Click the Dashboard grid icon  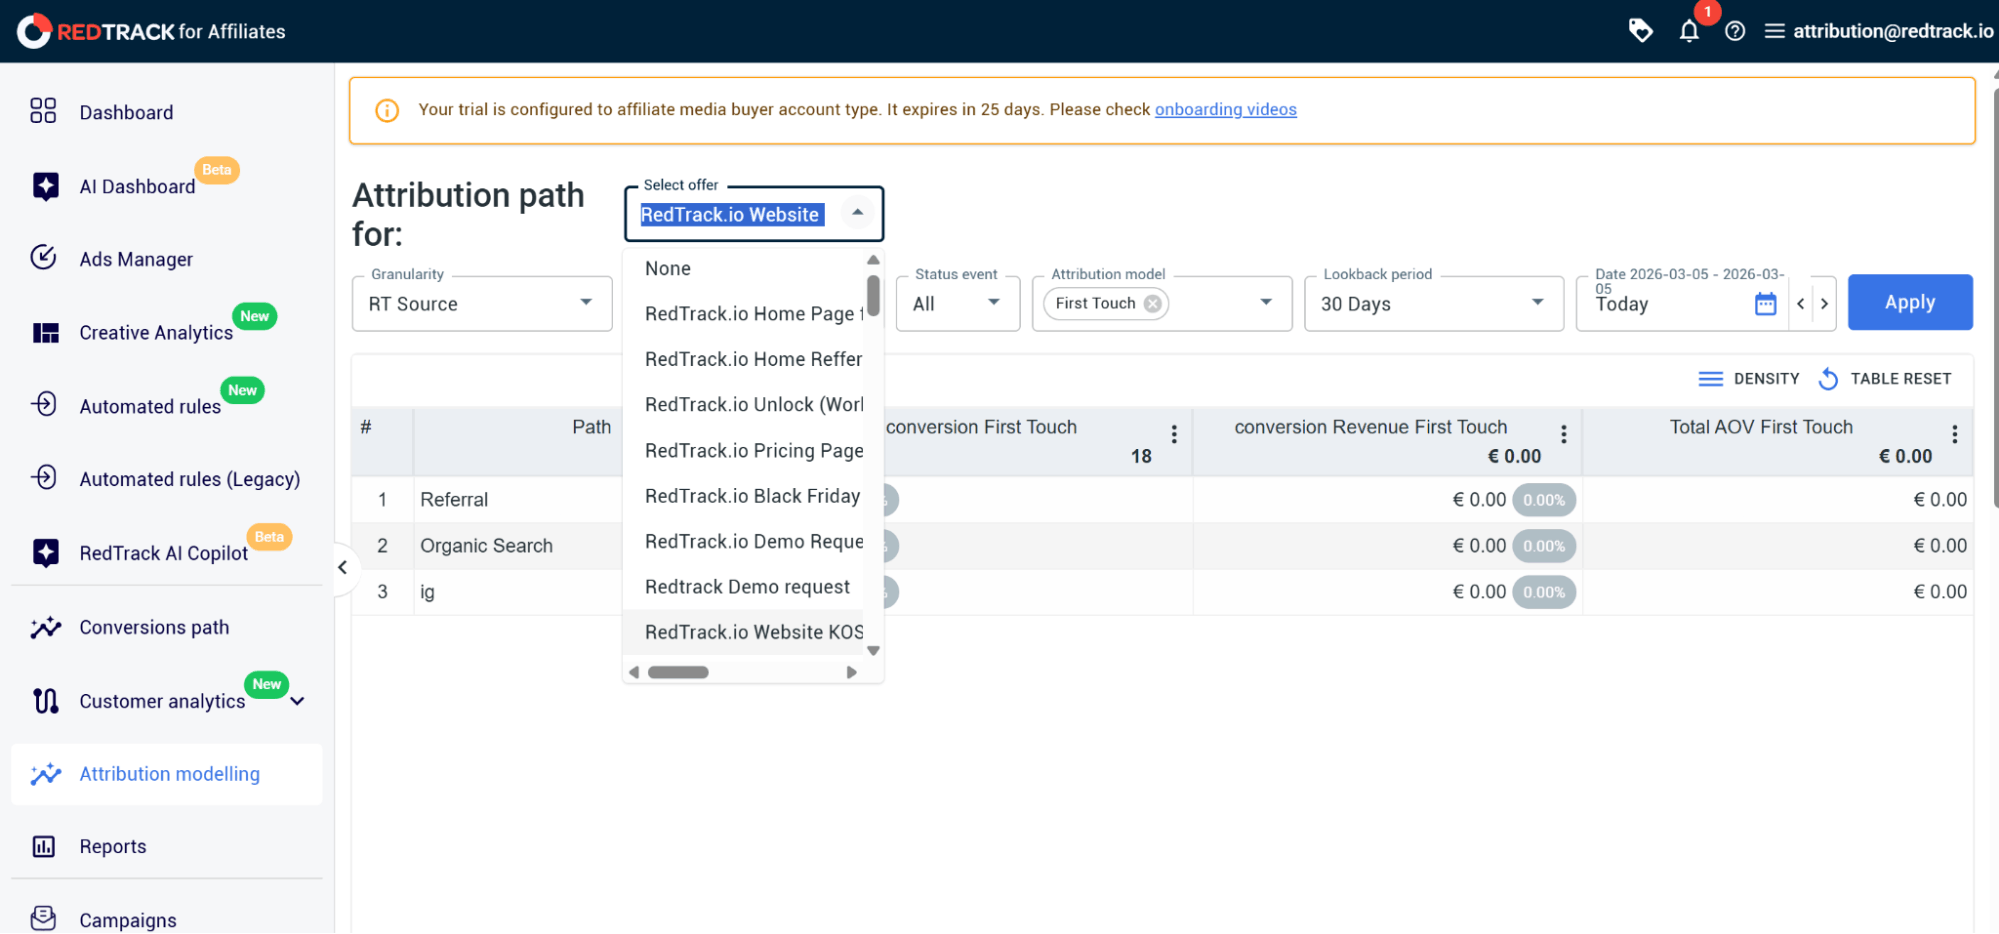point(43,111)
